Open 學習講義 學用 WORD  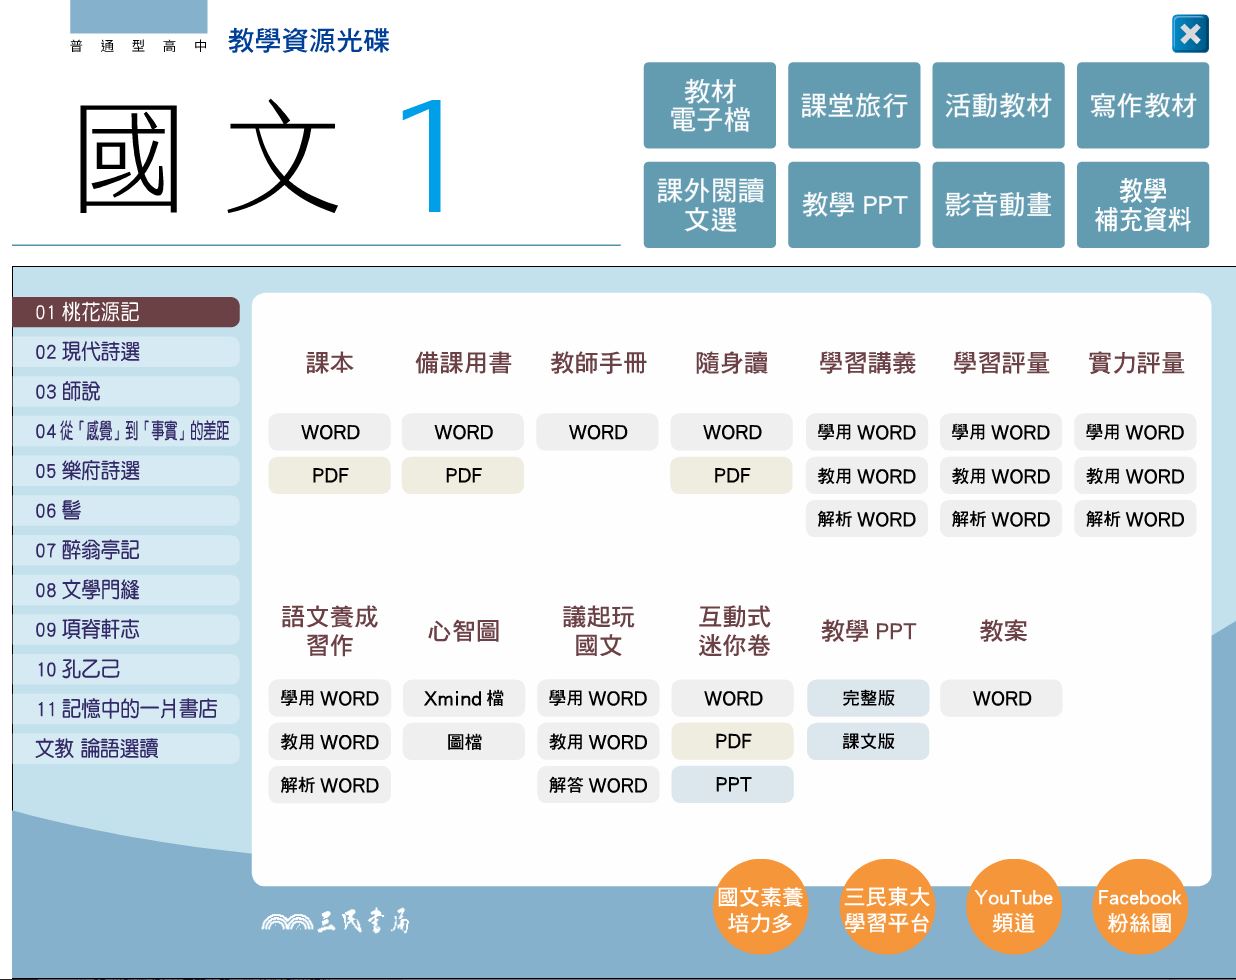(867, 432)
